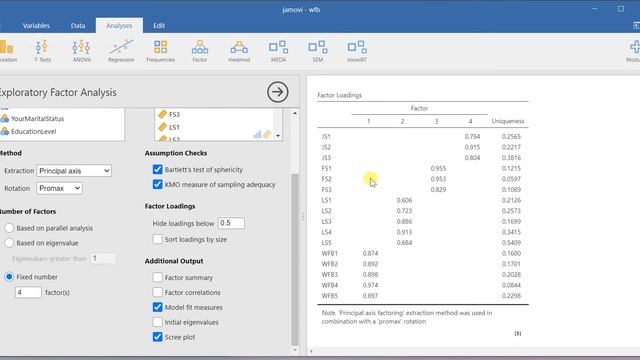Click scroll-down arrow of options panel
This screenshot has height=360, width=640.
[295, 350]
